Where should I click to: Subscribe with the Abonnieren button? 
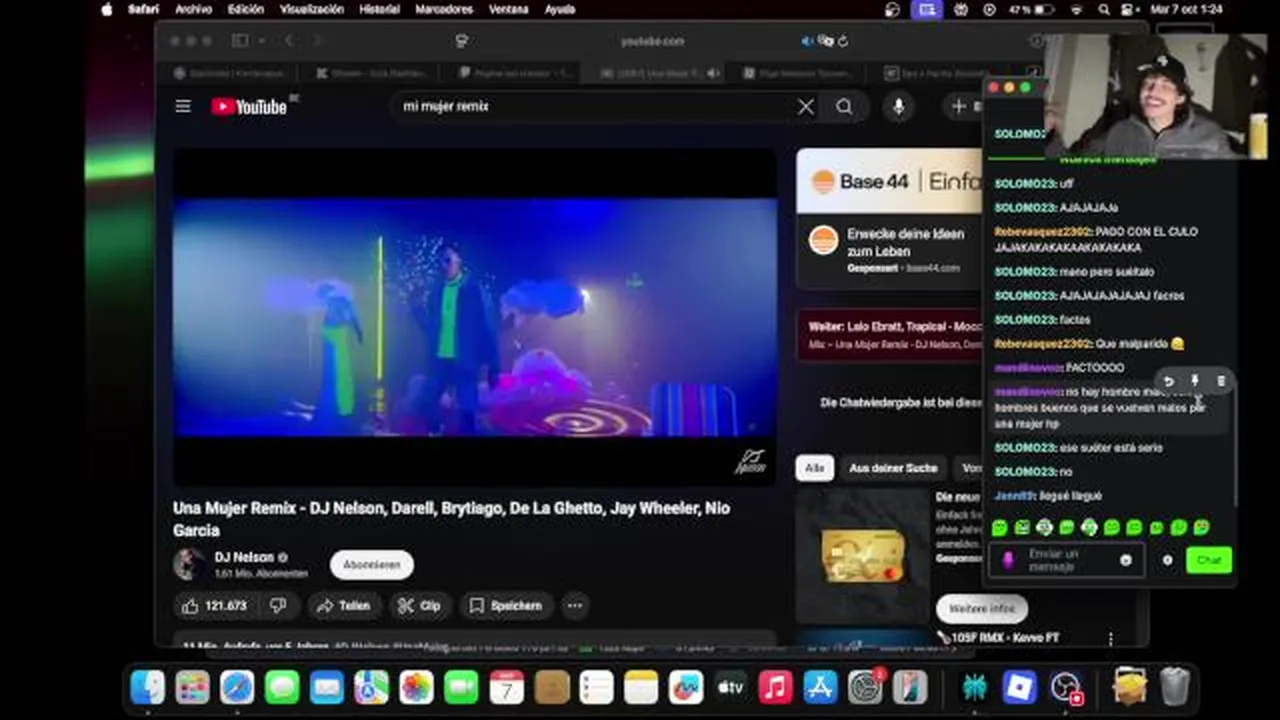pyautogui.click(x=372, y=565)
